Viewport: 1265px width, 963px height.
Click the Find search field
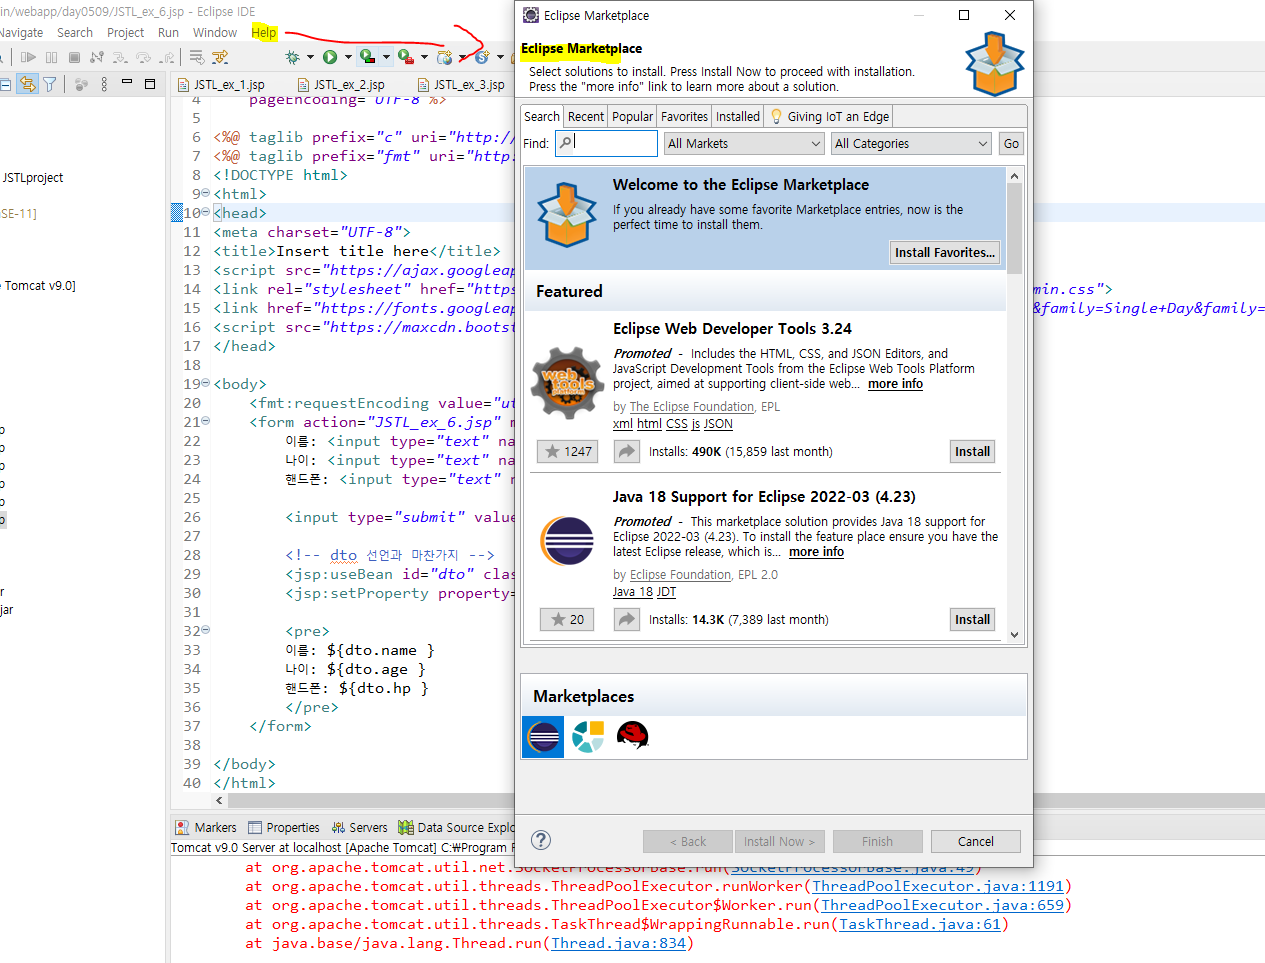[x=606, y=143]
